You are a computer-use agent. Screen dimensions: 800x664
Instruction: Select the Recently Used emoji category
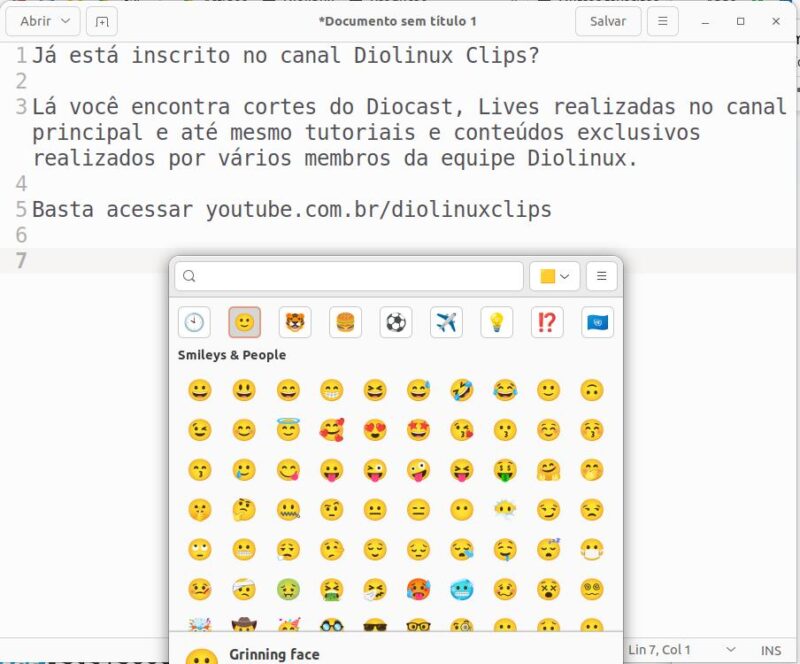[x=194, y=322]
